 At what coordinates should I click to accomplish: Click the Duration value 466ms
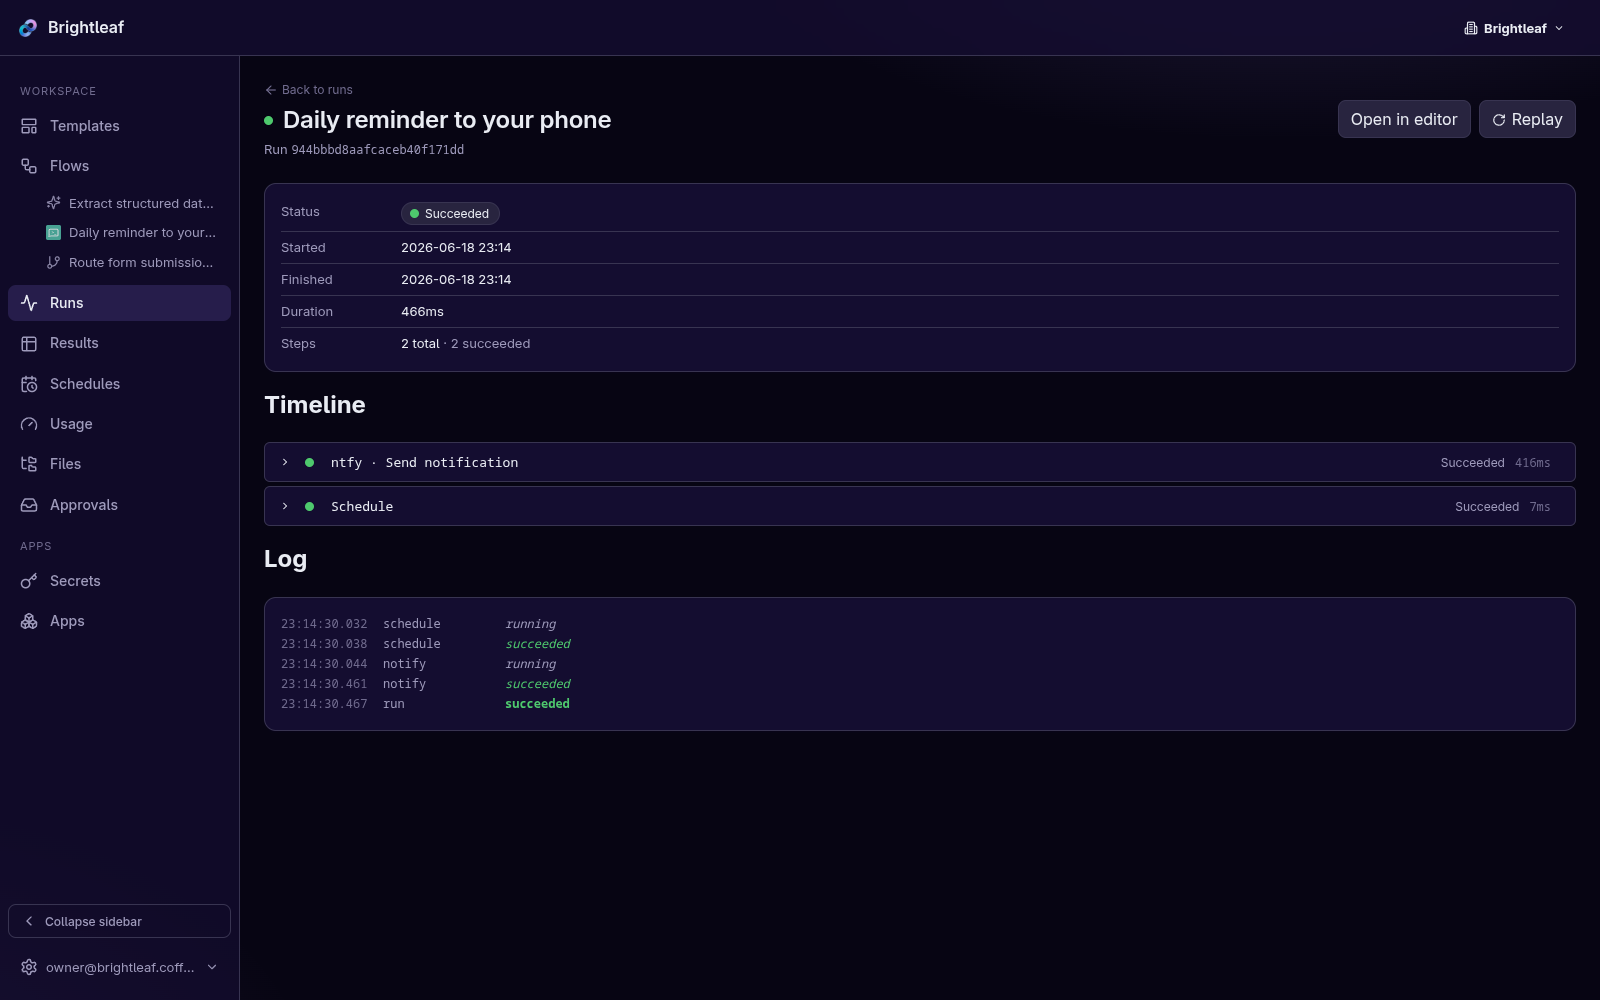point(422,312)
